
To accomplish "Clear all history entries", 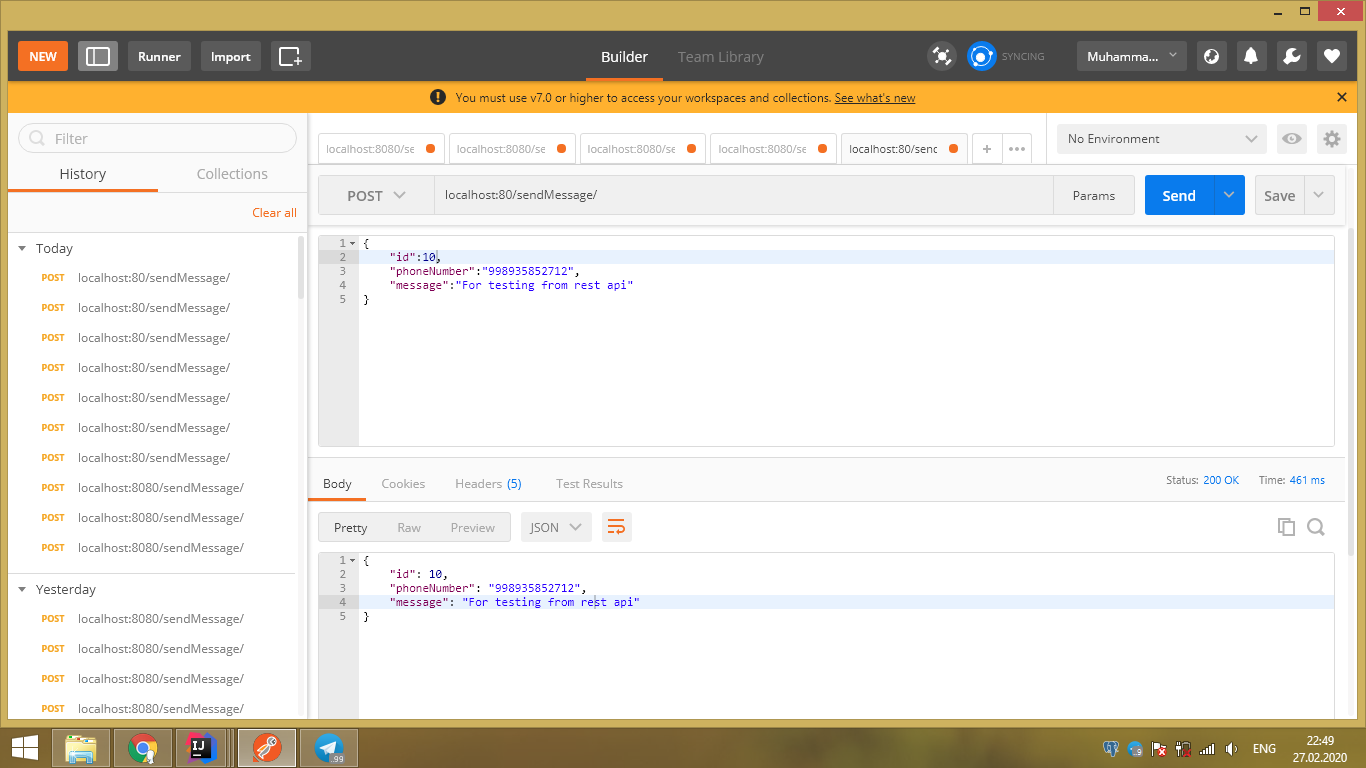I will point(274,212).
